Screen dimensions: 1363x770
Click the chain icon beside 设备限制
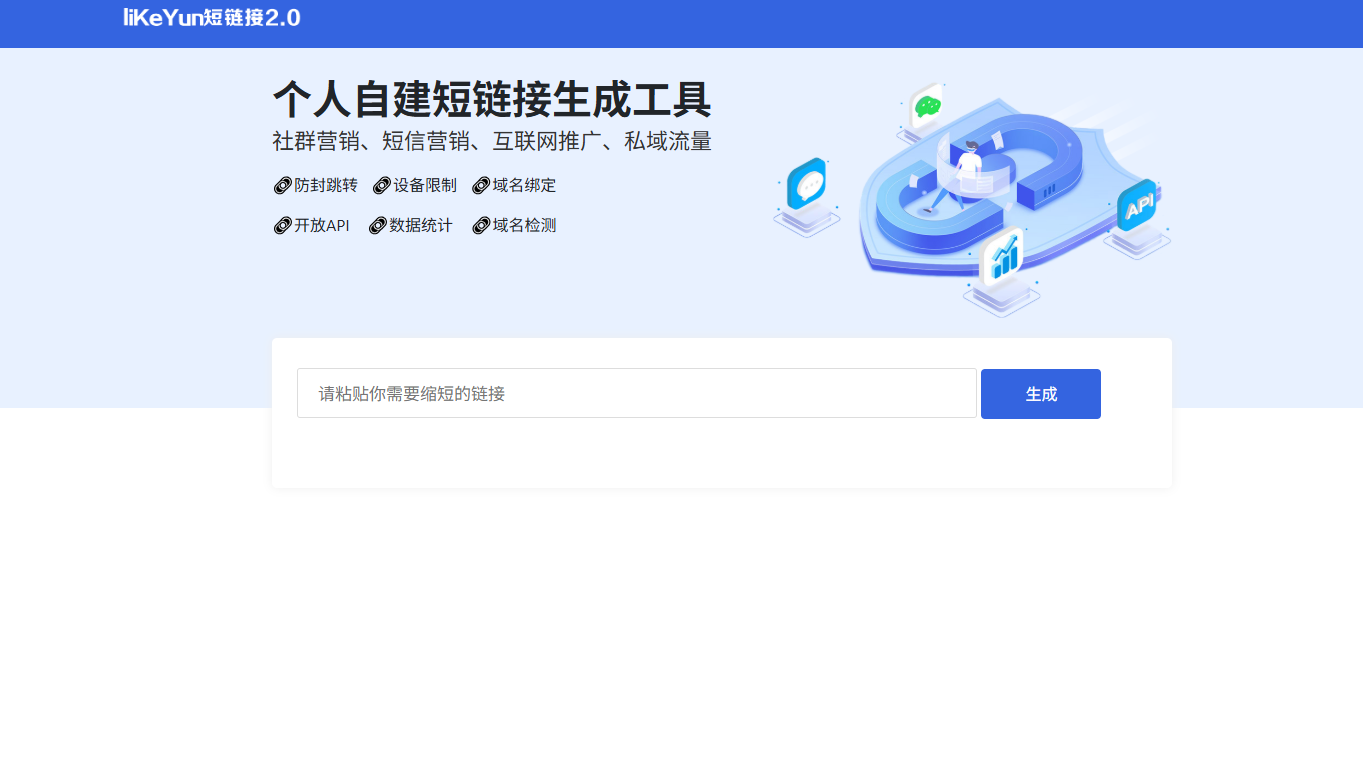(381, 186)
